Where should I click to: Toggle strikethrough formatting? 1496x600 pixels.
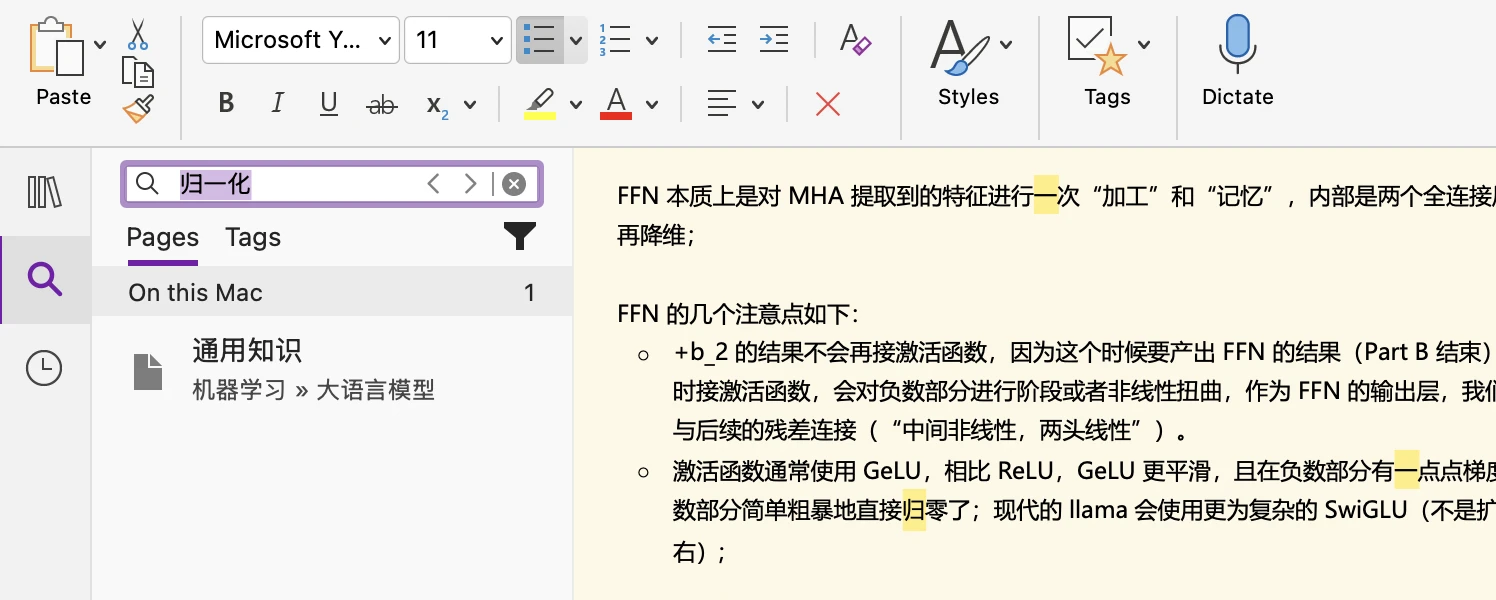[x=382, y=103]
